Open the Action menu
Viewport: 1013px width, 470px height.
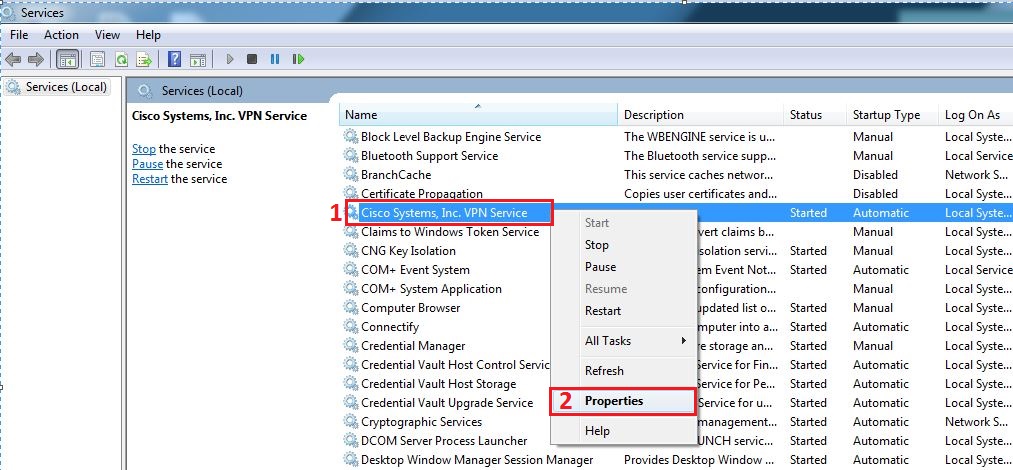[61, 35]
